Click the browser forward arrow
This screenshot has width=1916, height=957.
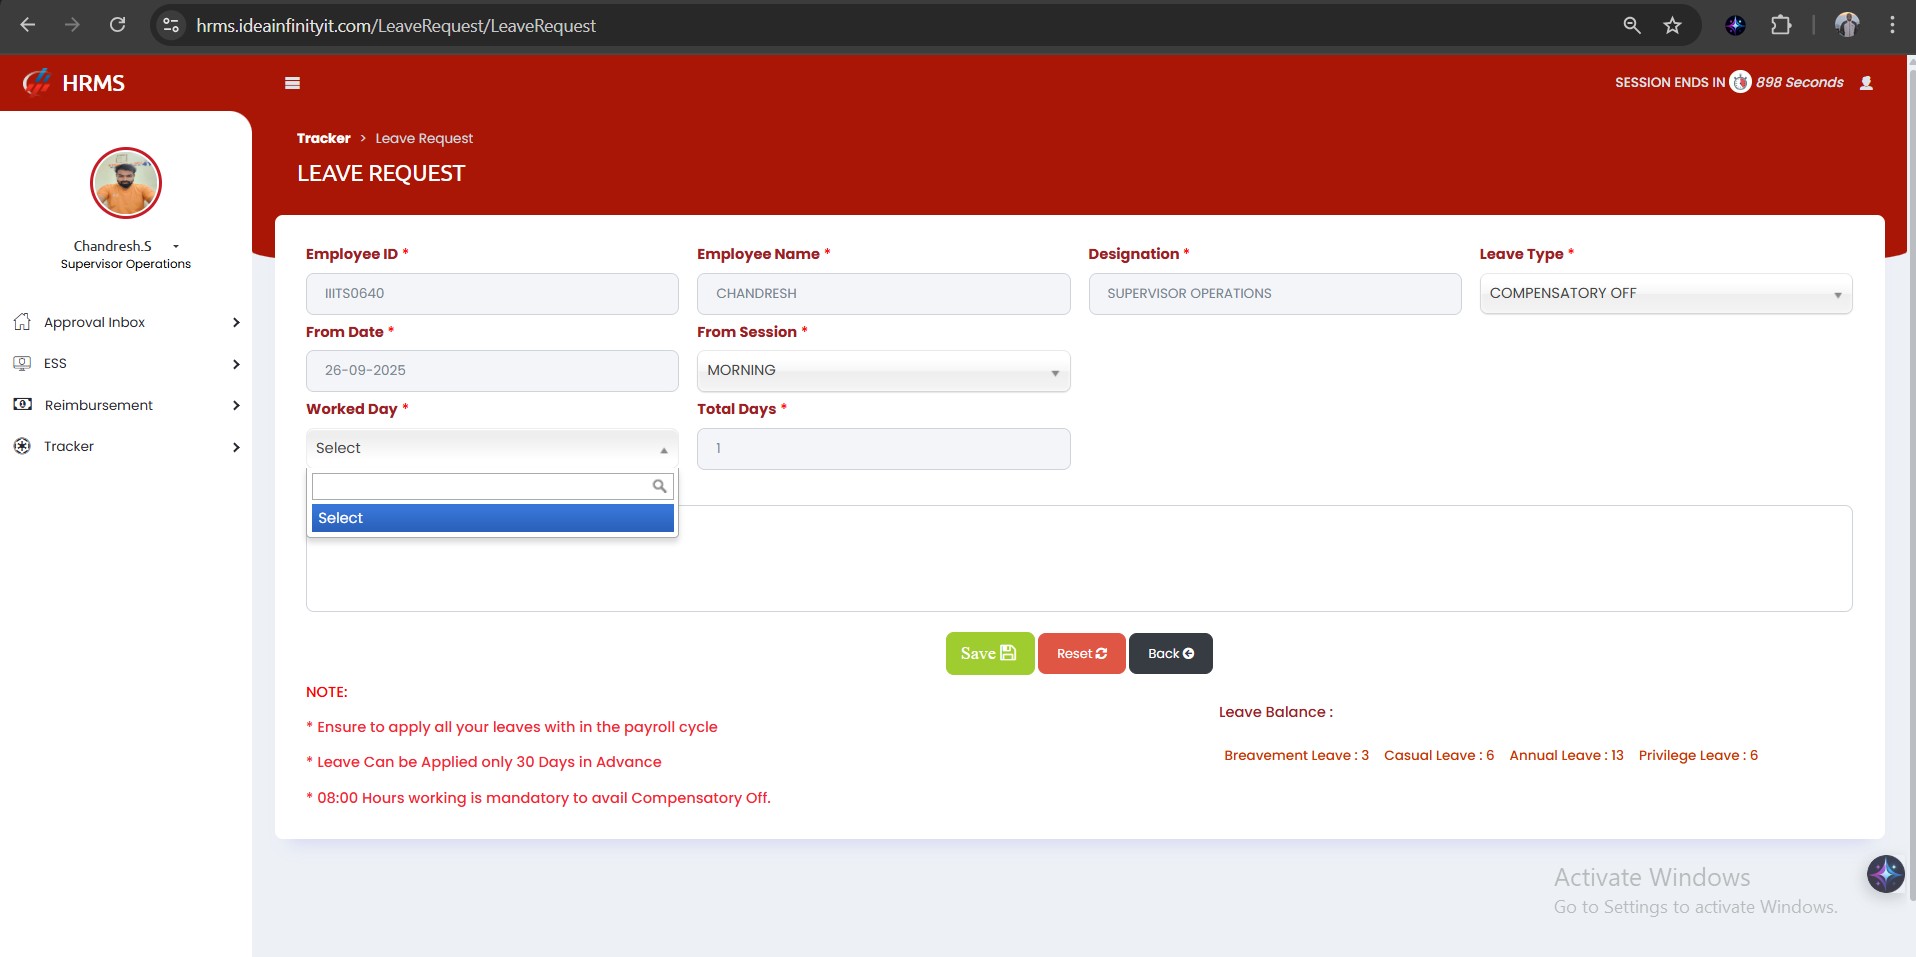coord(72,25)
